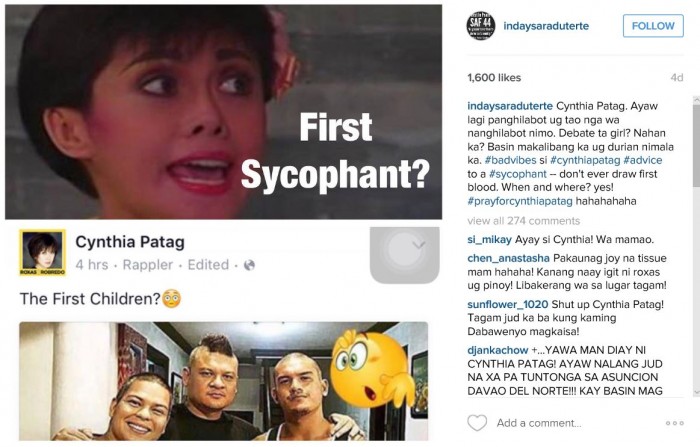Open chen_anastasha commenter profile
Image resolution: width=700 pixels, height=447 pixels.
[x=508, y=258]
